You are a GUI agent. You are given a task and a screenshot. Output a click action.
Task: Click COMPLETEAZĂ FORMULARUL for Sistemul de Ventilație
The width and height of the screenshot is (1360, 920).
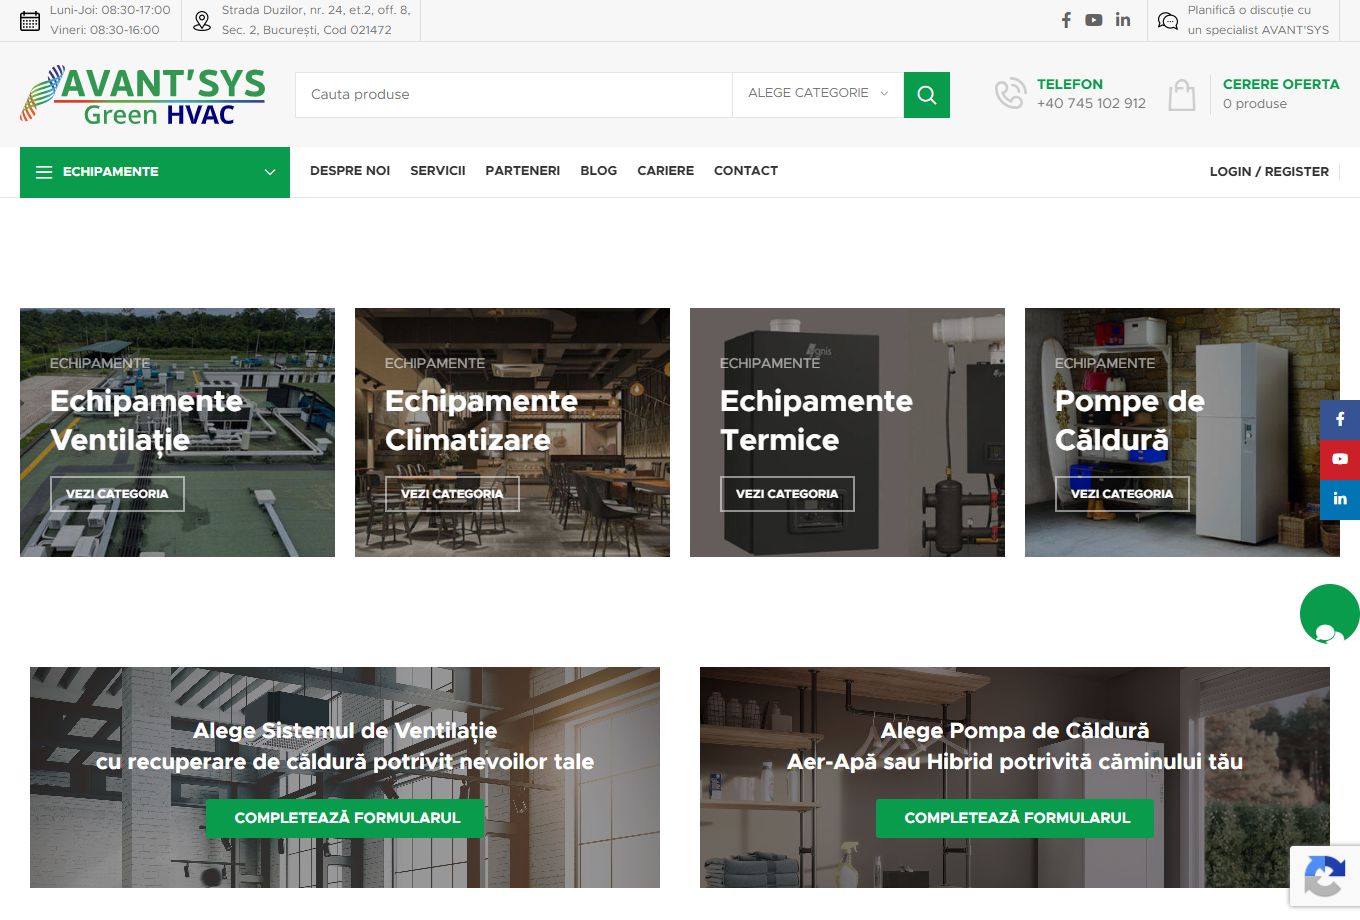point(347,818)
